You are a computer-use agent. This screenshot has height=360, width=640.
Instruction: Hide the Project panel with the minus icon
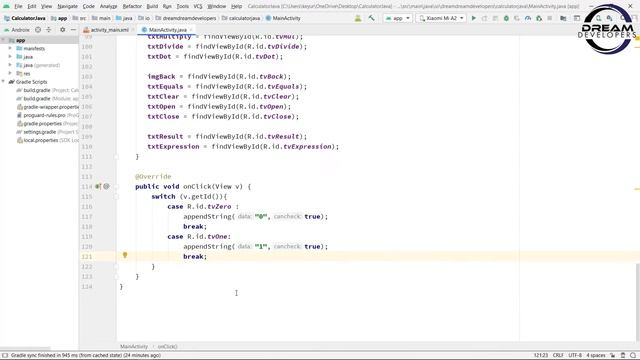click(73, 30)
